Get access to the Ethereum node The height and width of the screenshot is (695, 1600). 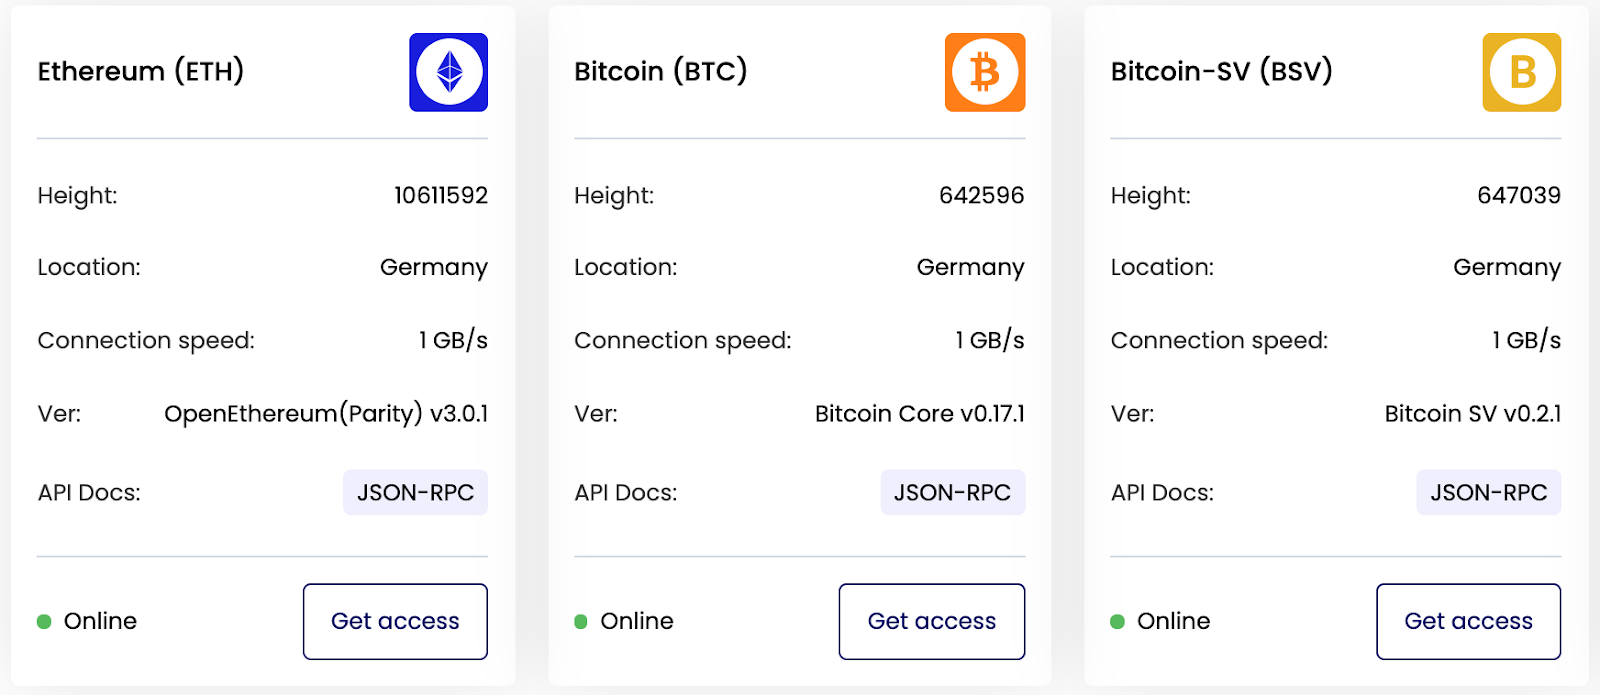pyautogui.click(x=395, y=621)
